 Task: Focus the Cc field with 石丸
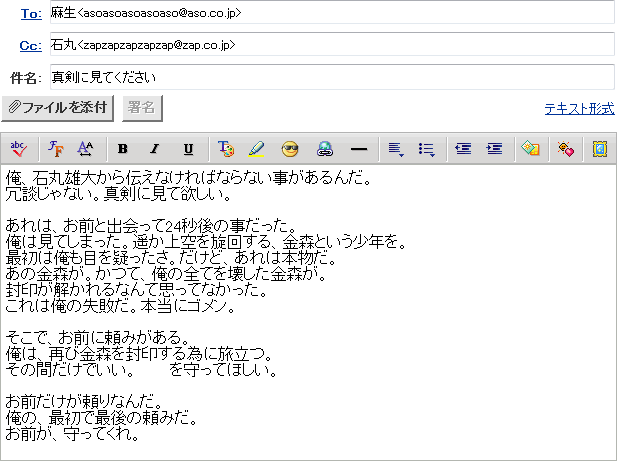pyautogui.click(x=332, y=44)
